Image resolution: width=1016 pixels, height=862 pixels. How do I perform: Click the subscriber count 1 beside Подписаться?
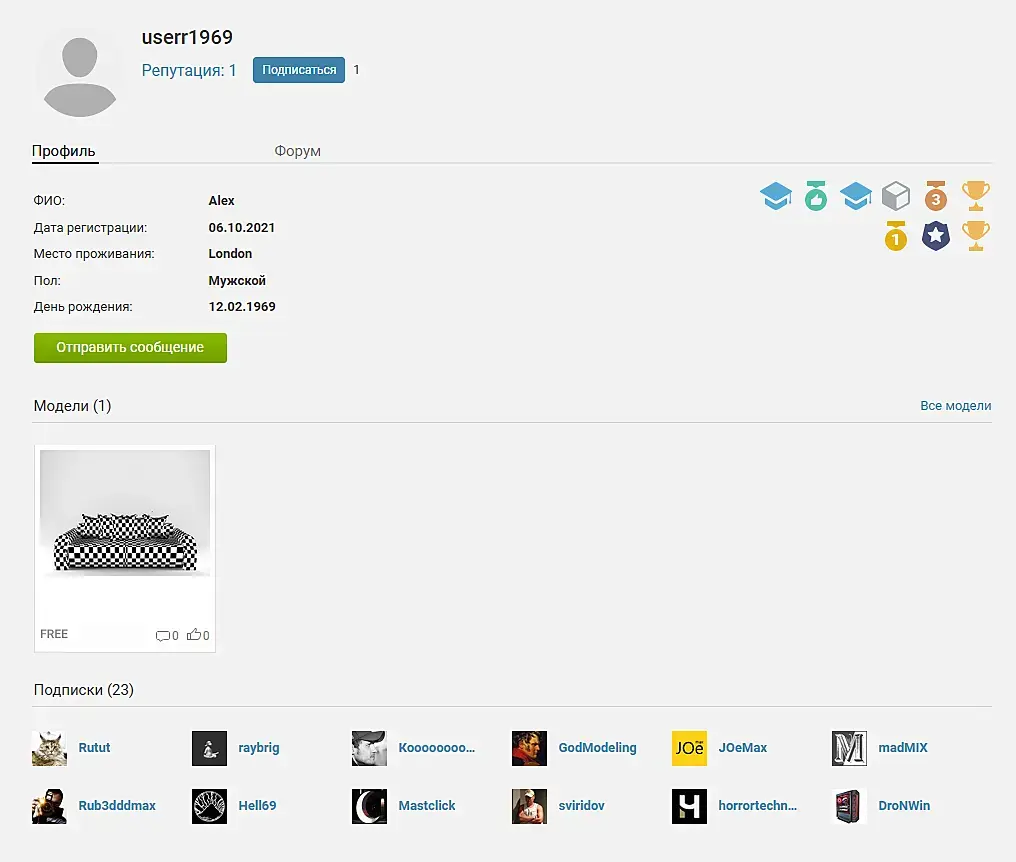click(x=356, y=69)
